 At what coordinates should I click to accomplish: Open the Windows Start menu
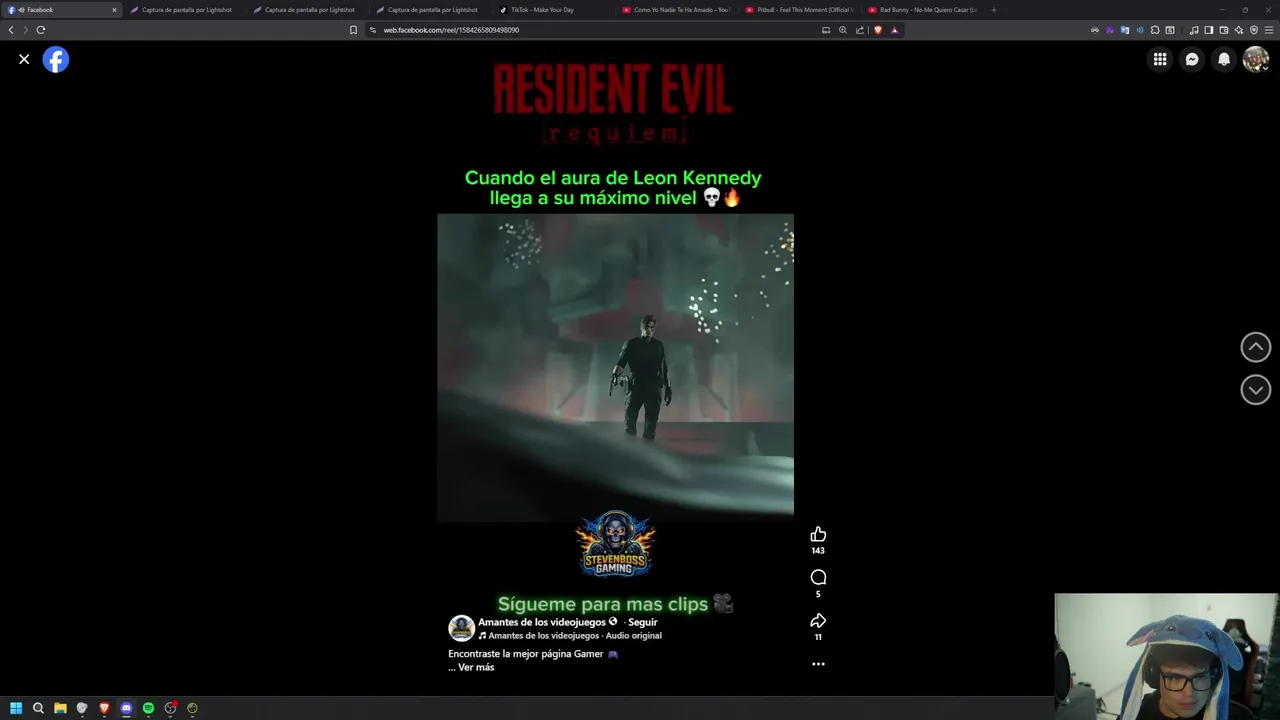click(16, 708)
